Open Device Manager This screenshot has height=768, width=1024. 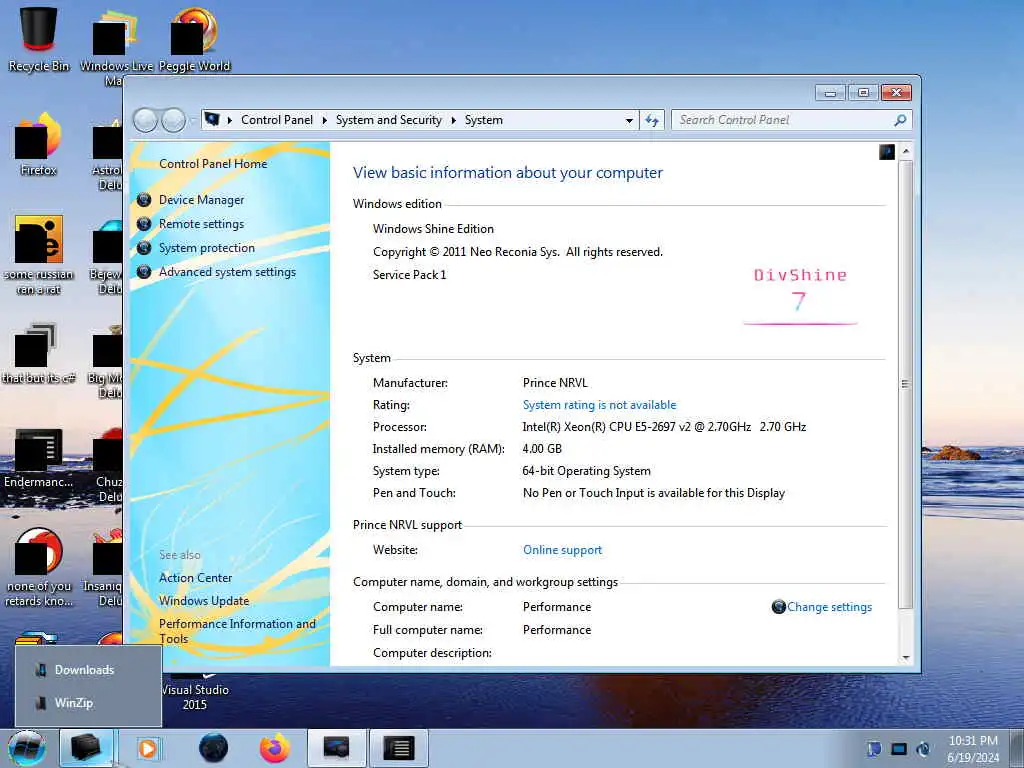click(x=201, y=200)
